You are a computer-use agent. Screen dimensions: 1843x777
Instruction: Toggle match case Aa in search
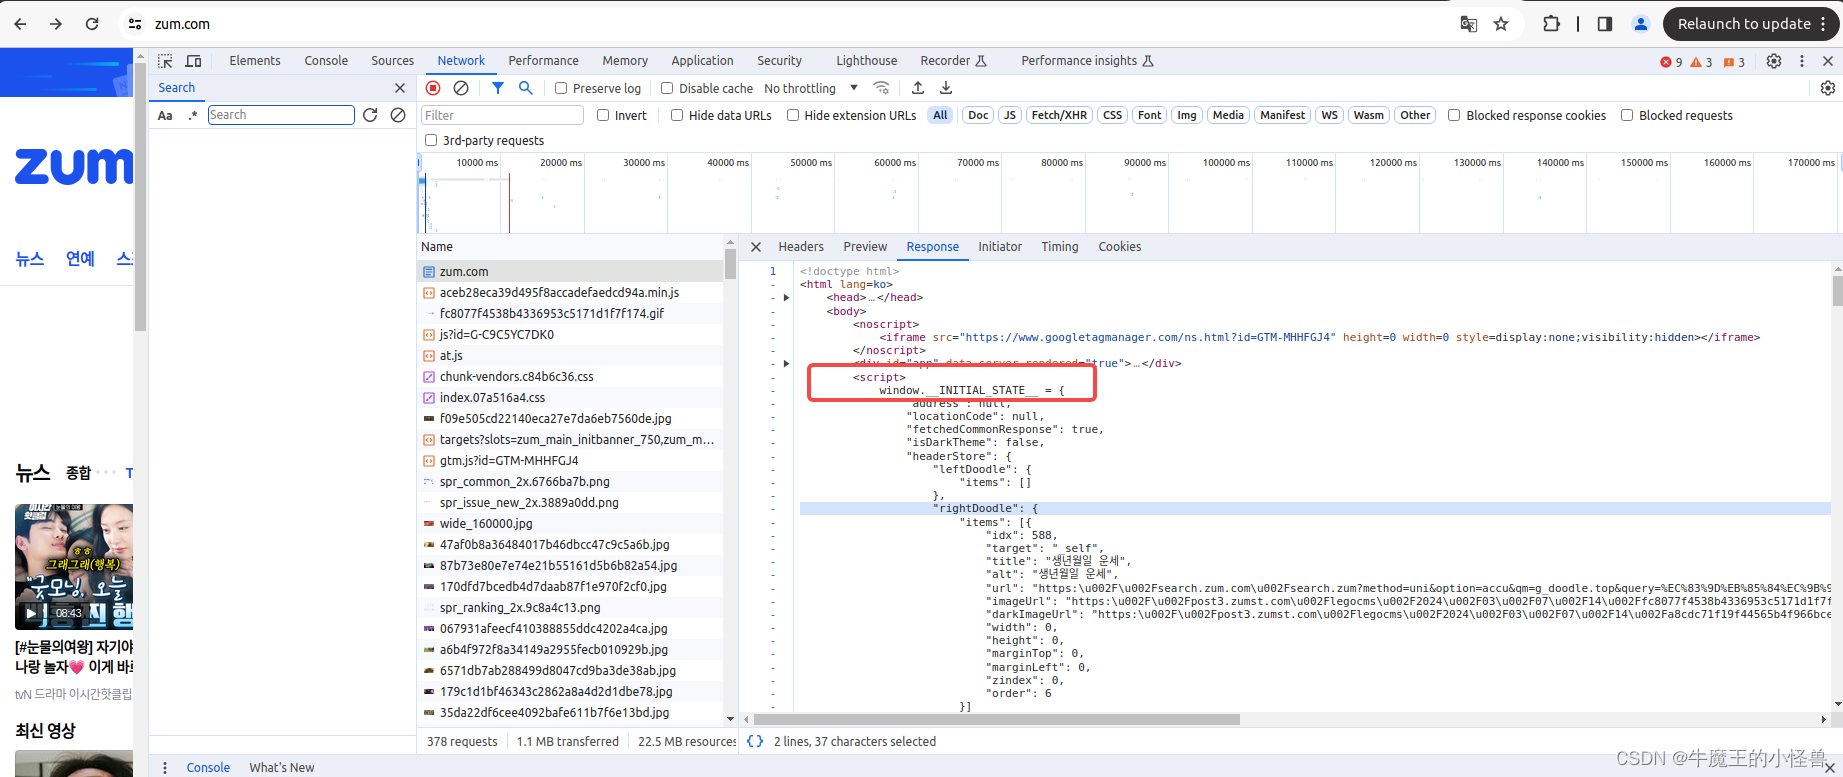165,115
